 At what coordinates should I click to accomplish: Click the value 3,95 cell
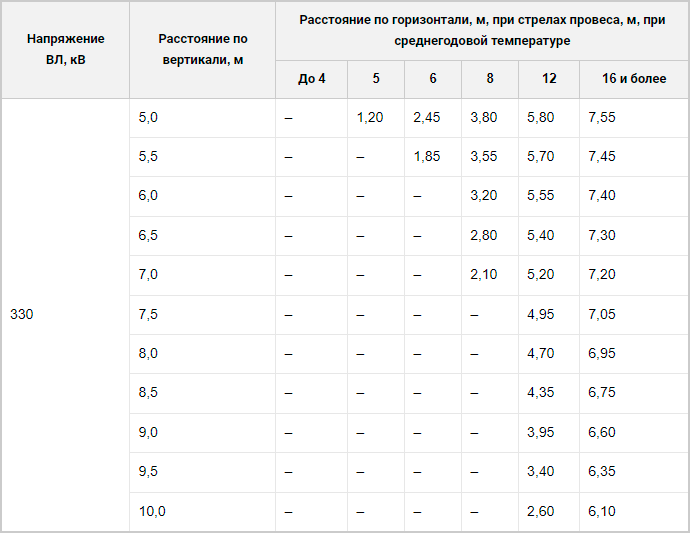tap(549, 433)
